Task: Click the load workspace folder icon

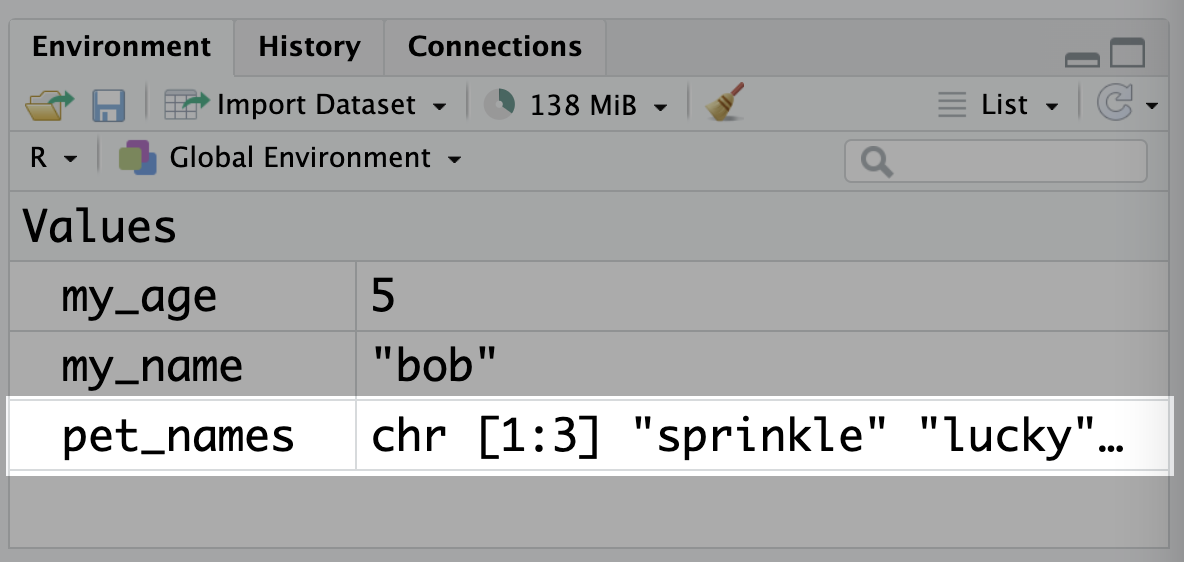Action: 50,105
